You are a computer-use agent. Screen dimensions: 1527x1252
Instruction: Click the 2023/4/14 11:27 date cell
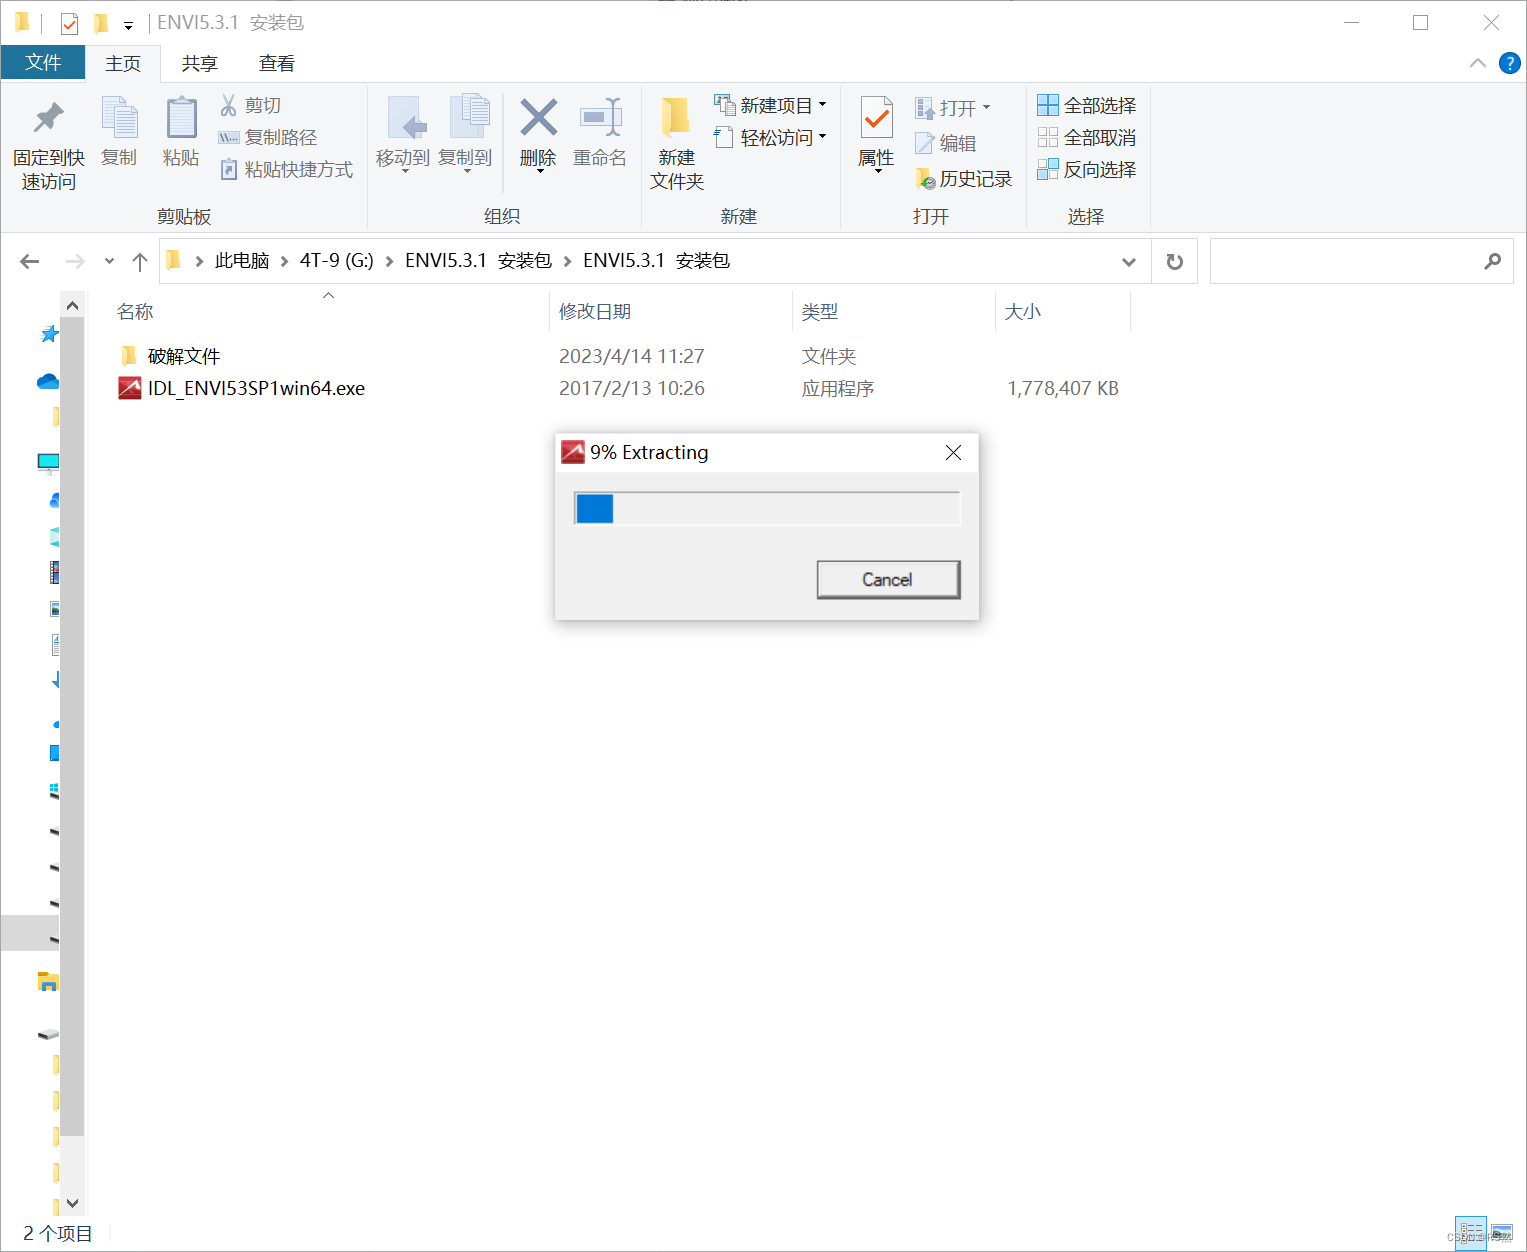pyautogui.click(x=632, y=356)
